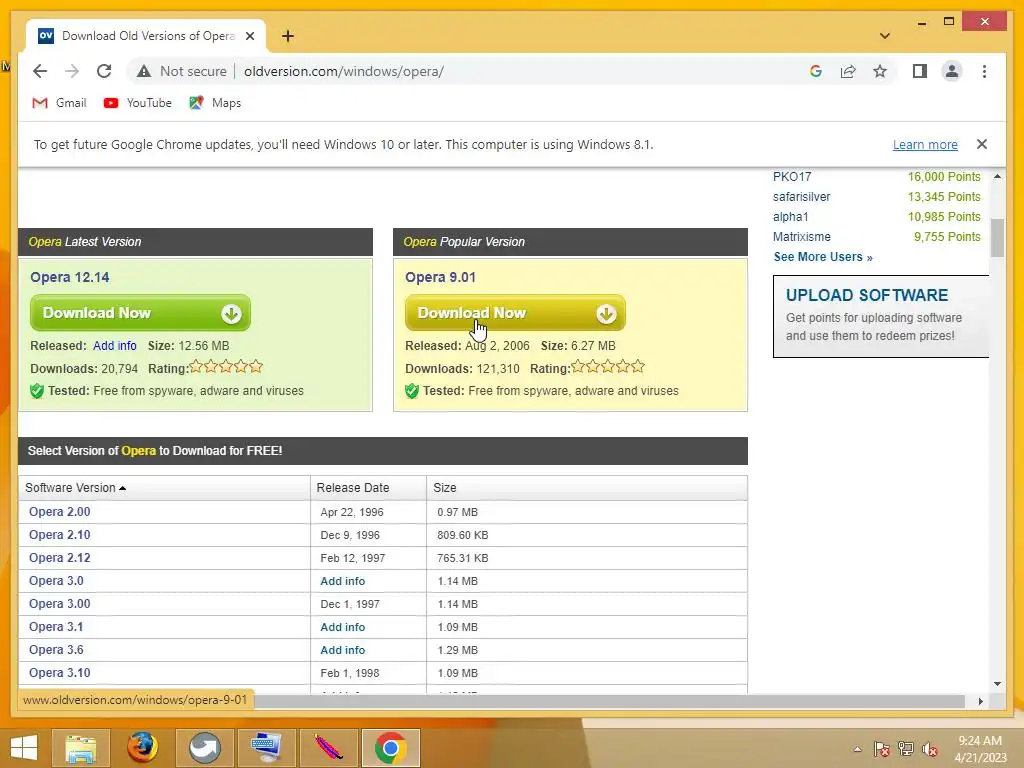Open the Maps bookmark
This screenshot has width=1024, height=768.
pyautogui.click(x=215, y=103)
